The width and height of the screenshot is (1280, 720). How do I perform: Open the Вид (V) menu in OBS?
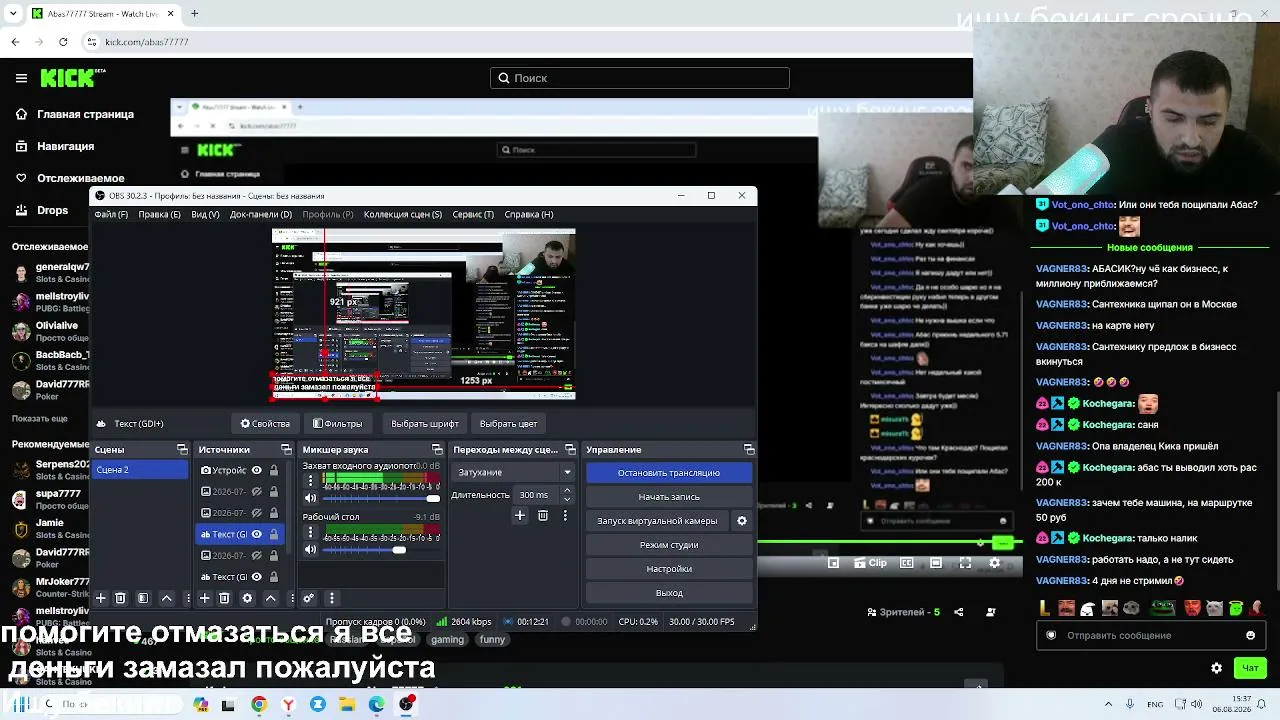205,214
